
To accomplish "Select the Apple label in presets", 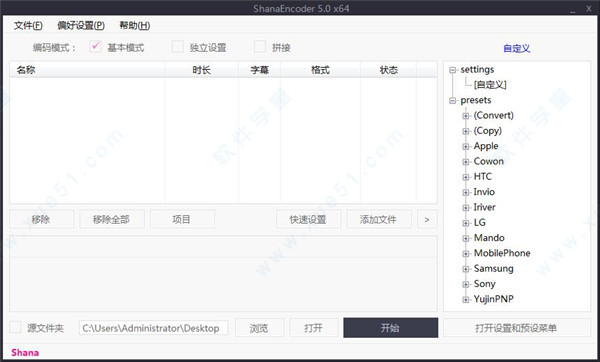I will click(486, 146).
